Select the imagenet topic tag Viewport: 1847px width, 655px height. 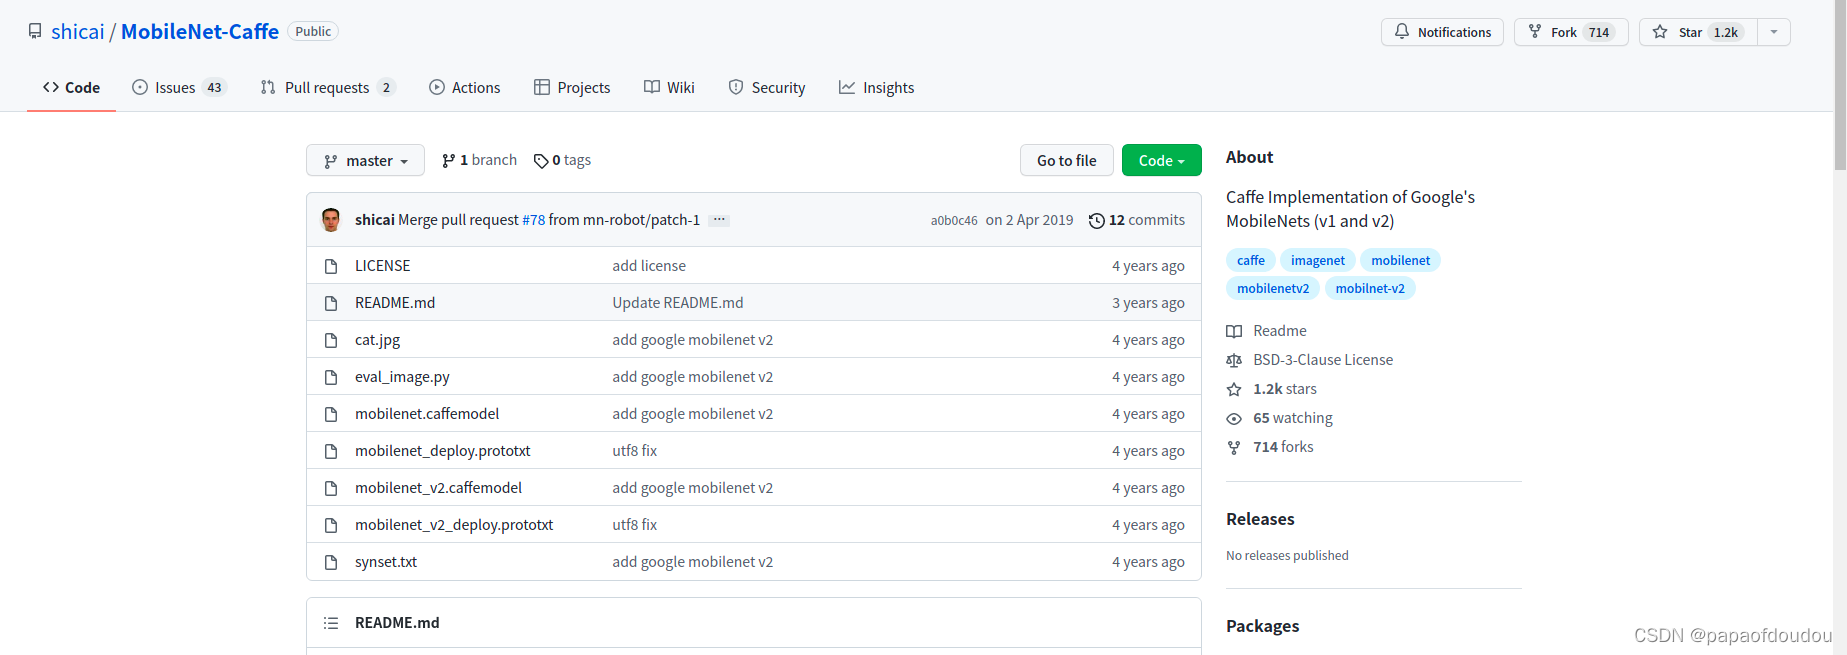[x=1318, y=260]
